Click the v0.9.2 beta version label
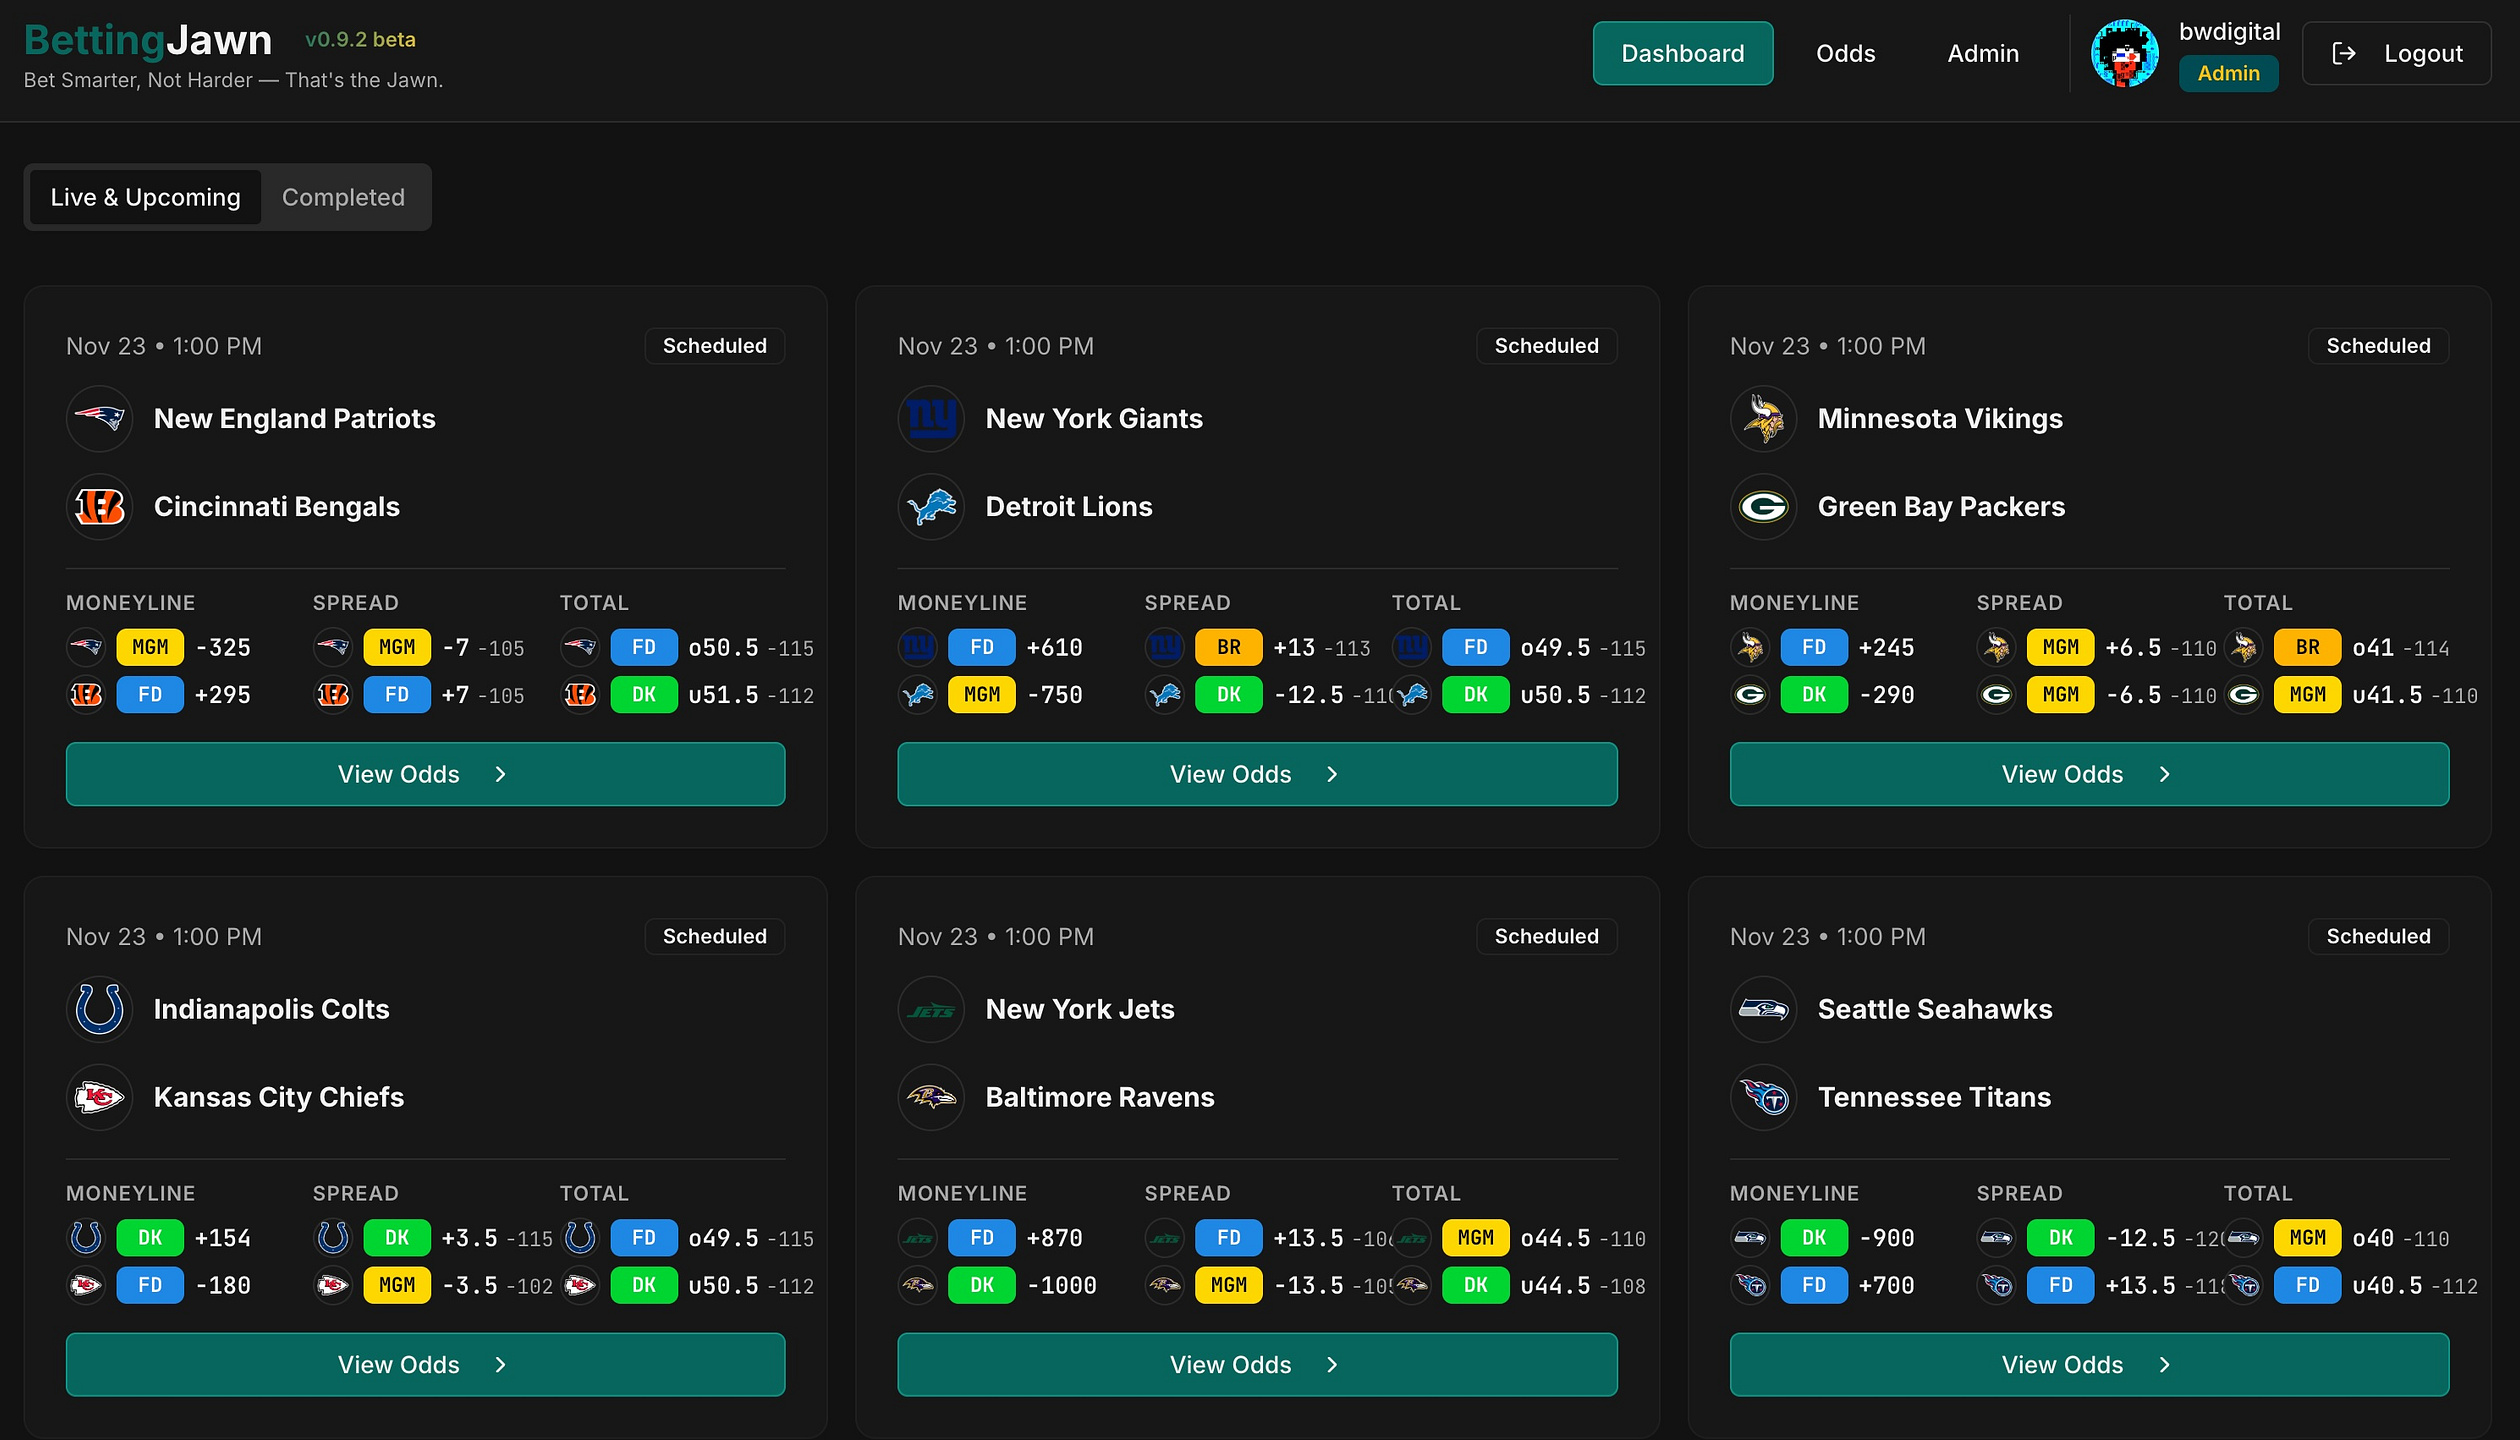 360,40
